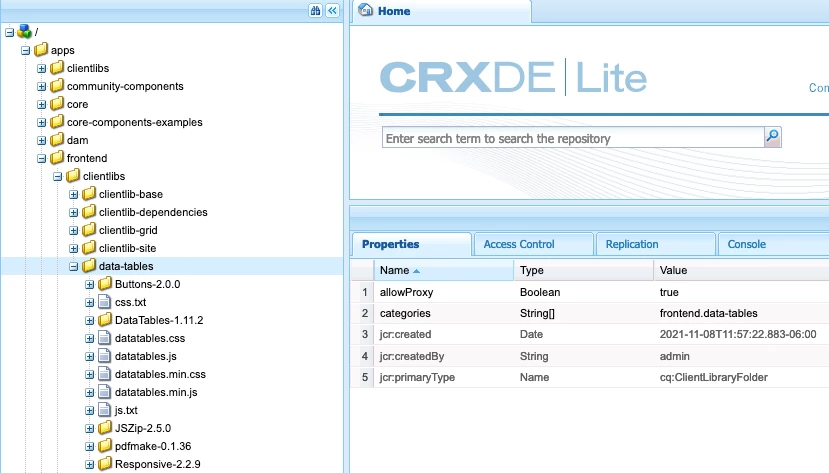Open the Replication tab
This screenshot has height=473, width=829.
click(656, 244)
